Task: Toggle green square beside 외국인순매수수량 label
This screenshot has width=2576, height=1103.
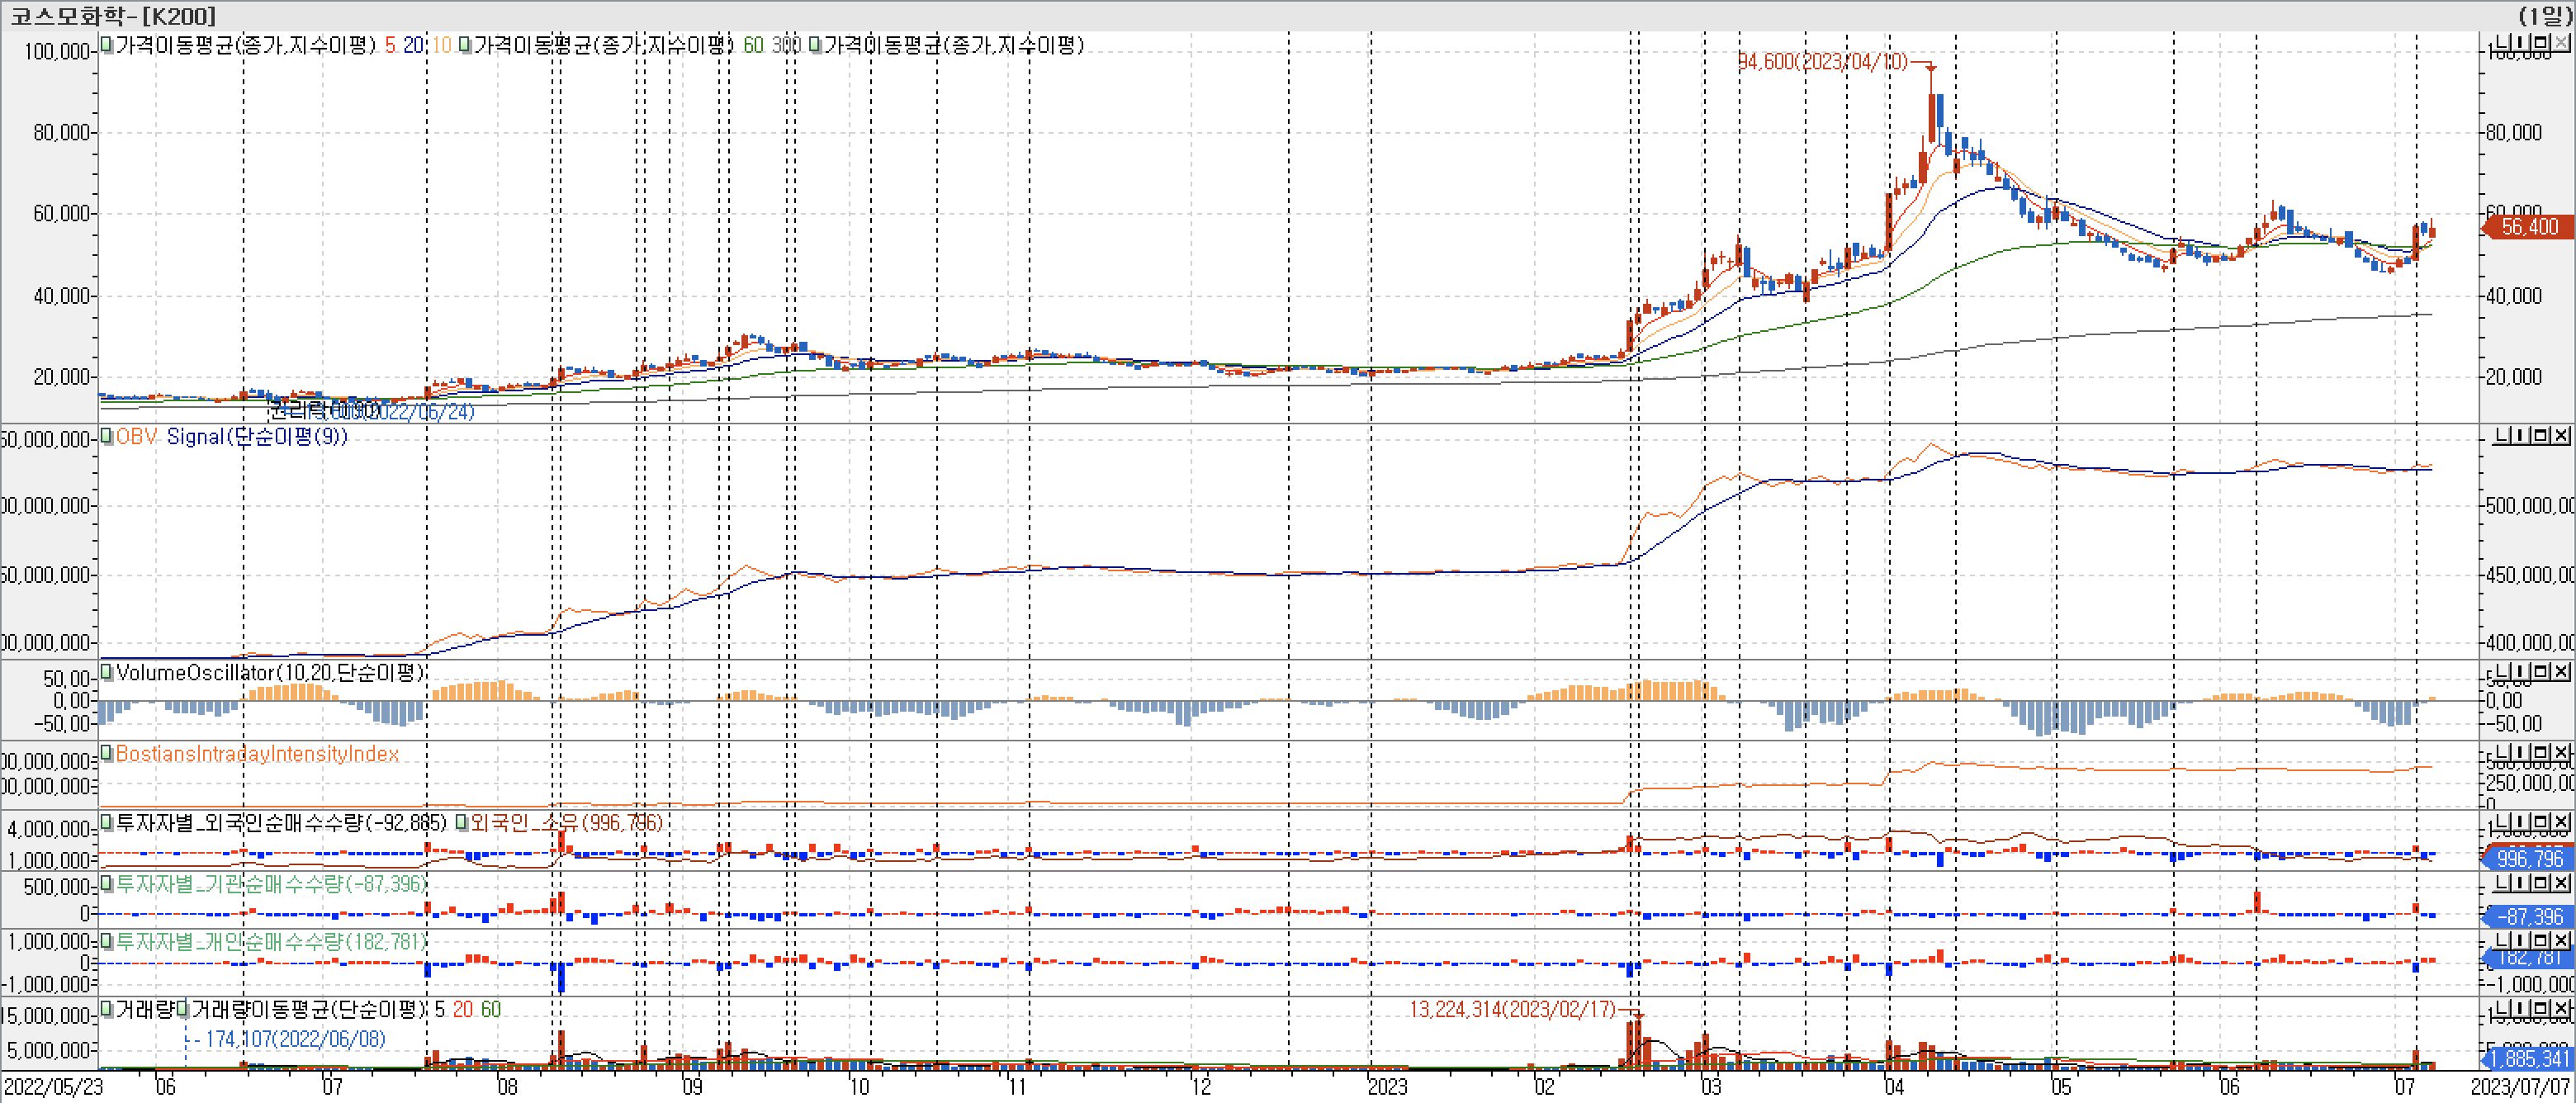Action: click(107, 823)
